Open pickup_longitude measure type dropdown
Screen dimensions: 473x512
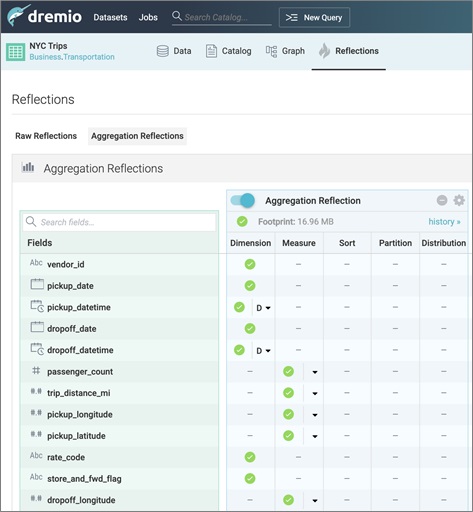(315, 415)
